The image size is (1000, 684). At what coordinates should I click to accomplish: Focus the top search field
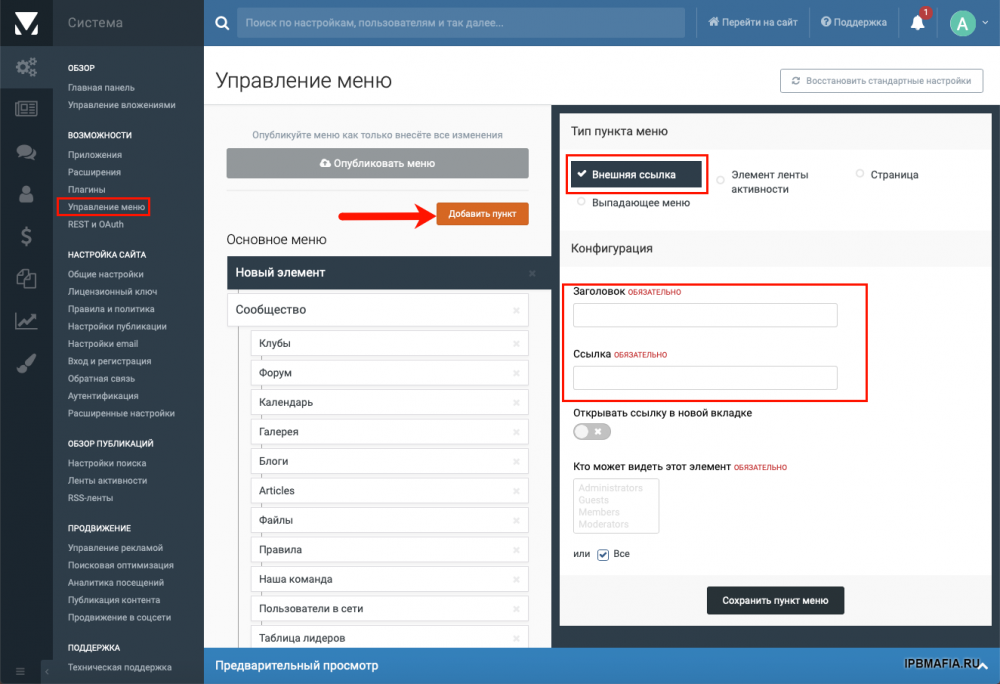point(460,23)
